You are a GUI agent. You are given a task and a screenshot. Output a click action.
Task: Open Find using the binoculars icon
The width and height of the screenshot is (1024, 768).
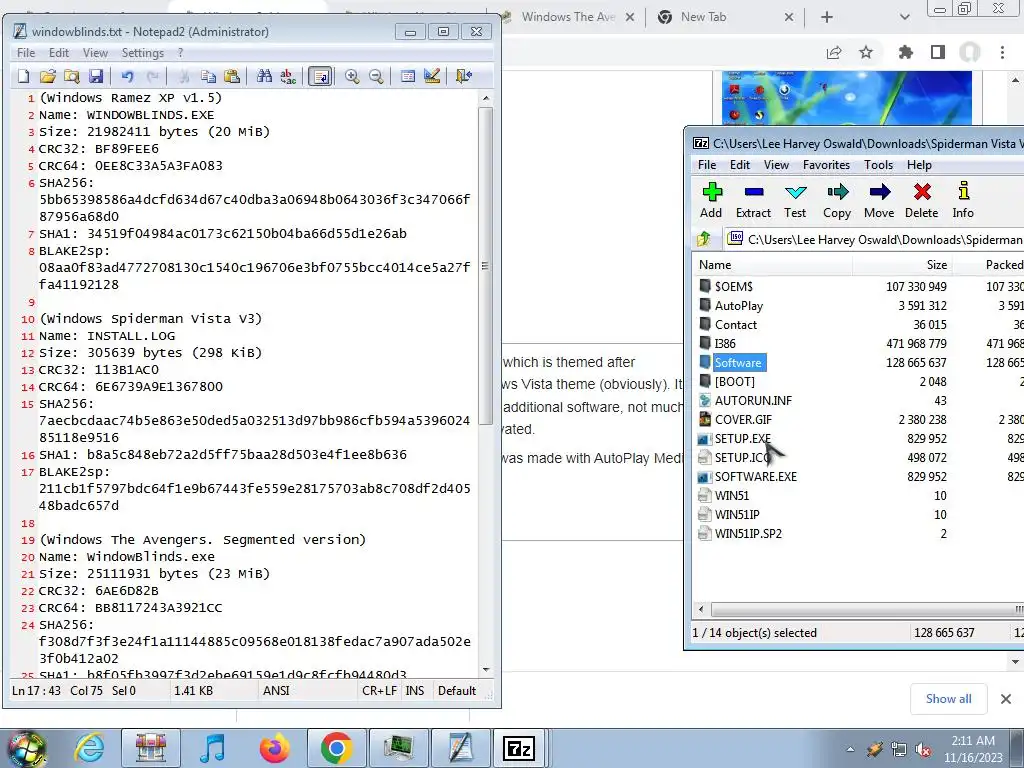(x=264, y=76)
